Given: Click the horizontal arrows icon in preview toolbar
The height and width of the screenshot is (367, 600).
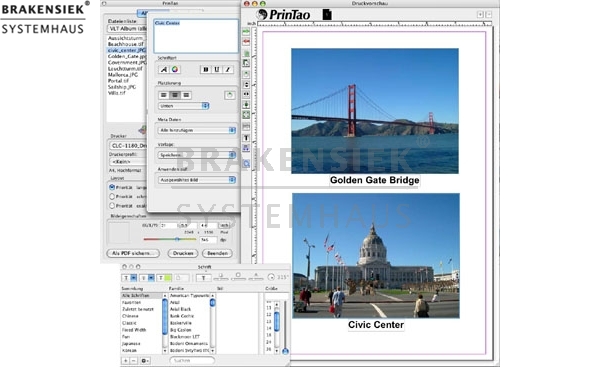Looking at the screenshot, I should tap(246, 94).
